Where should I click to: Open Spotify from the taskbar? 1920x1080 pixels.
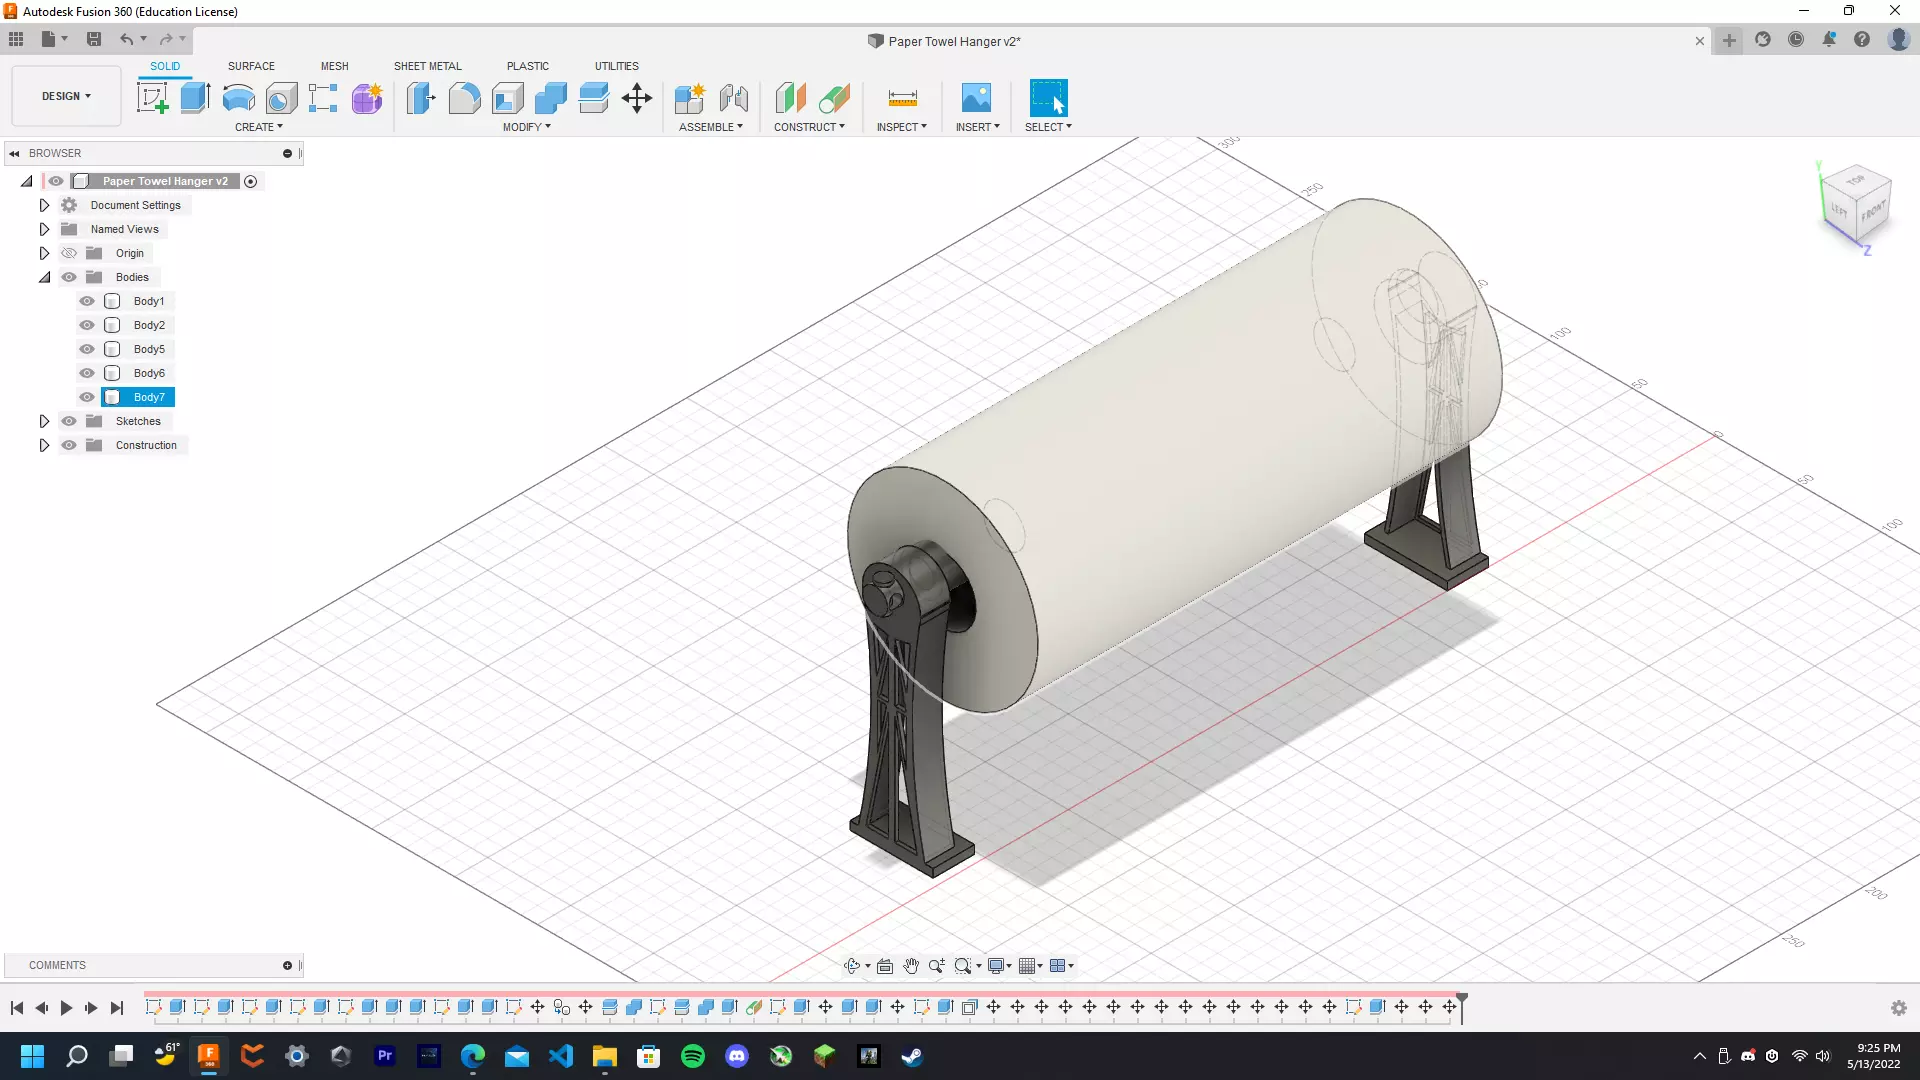point(692,1056)
